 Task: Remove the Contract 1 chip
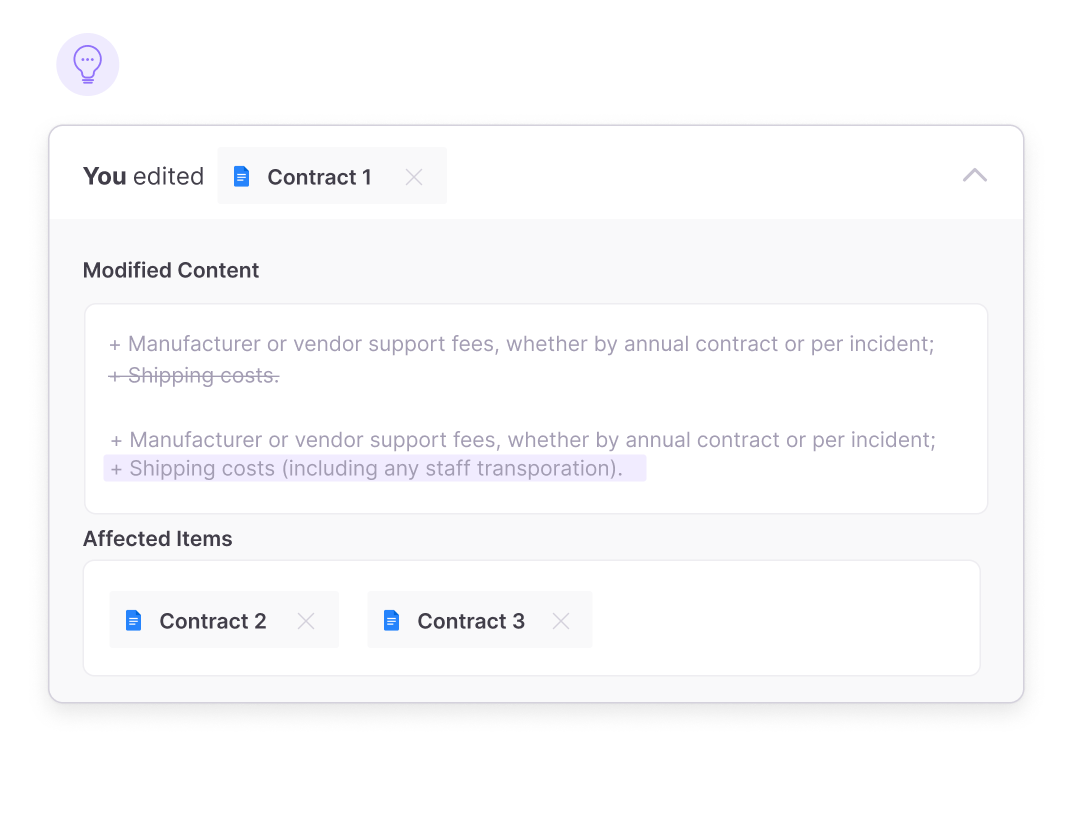(414, 177)
